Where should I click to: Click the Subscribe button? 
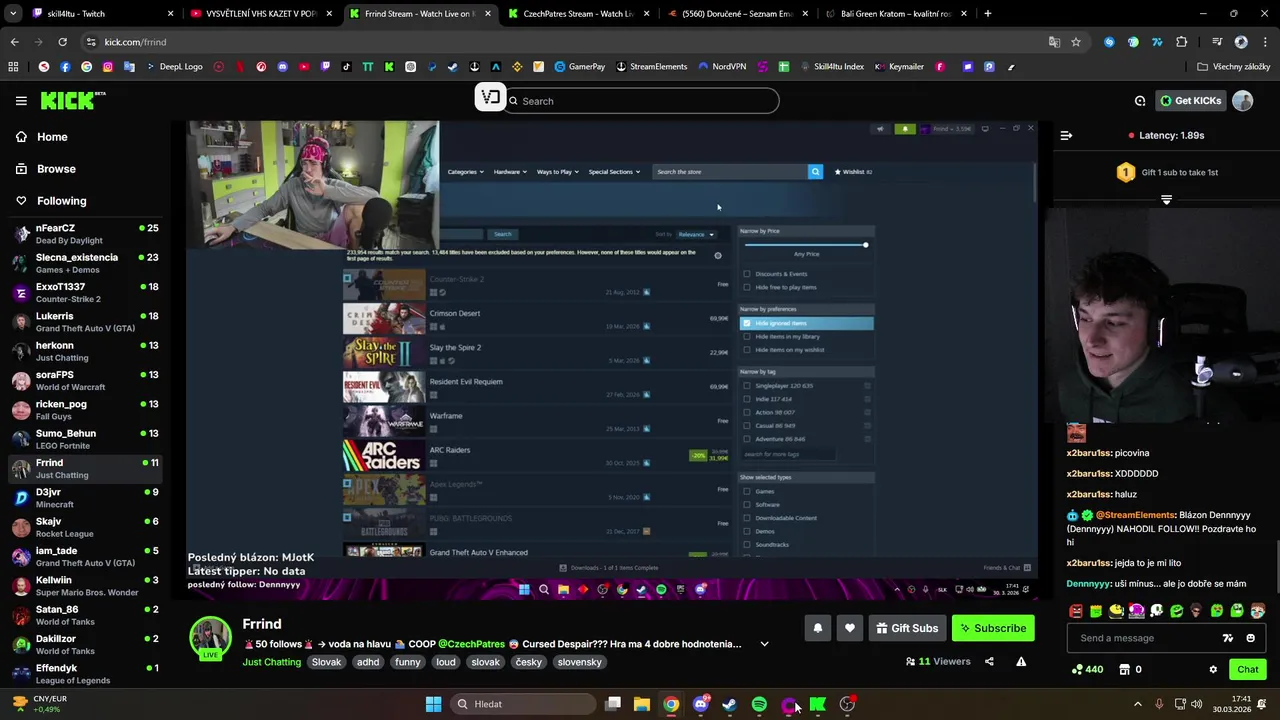pyautogui.click(x=993, y=628)
